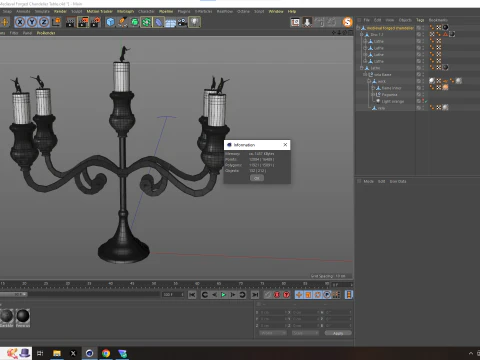This screenshot has height=360, width=480.
Task: Open Object Manager Bookmarks menu
Action: point(438,20)
